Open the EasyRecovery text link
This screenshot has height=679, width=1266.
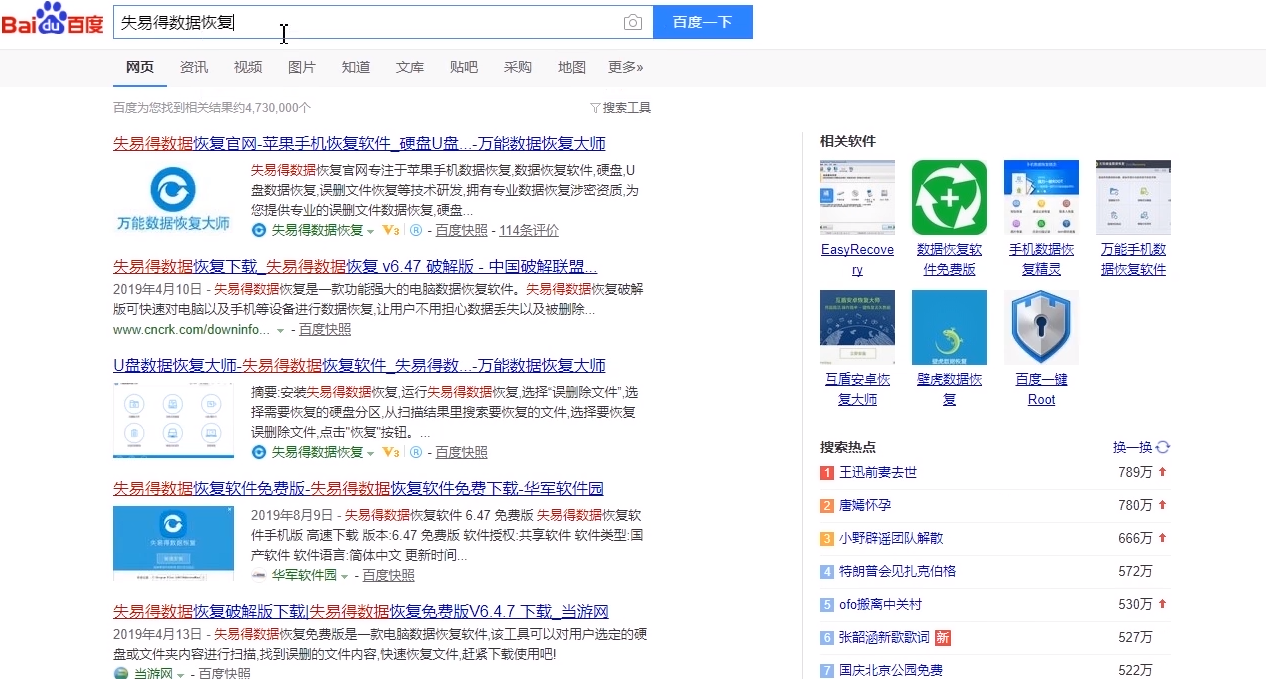(857, 259)
